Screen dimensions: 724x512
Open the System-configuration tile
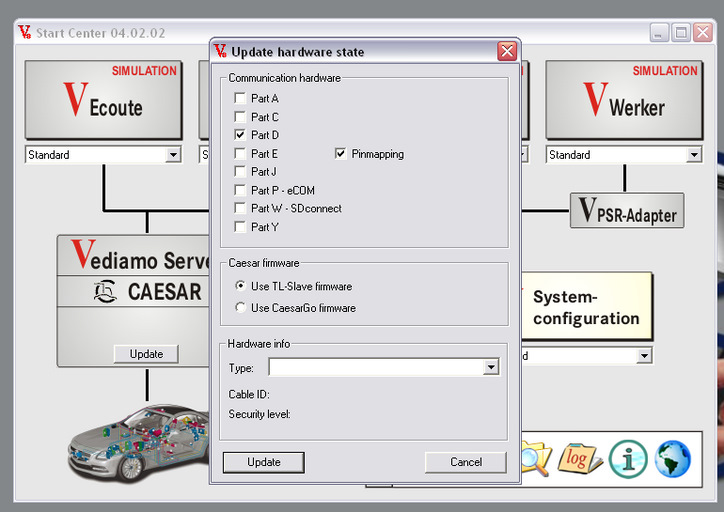click(x=586, y=307)
